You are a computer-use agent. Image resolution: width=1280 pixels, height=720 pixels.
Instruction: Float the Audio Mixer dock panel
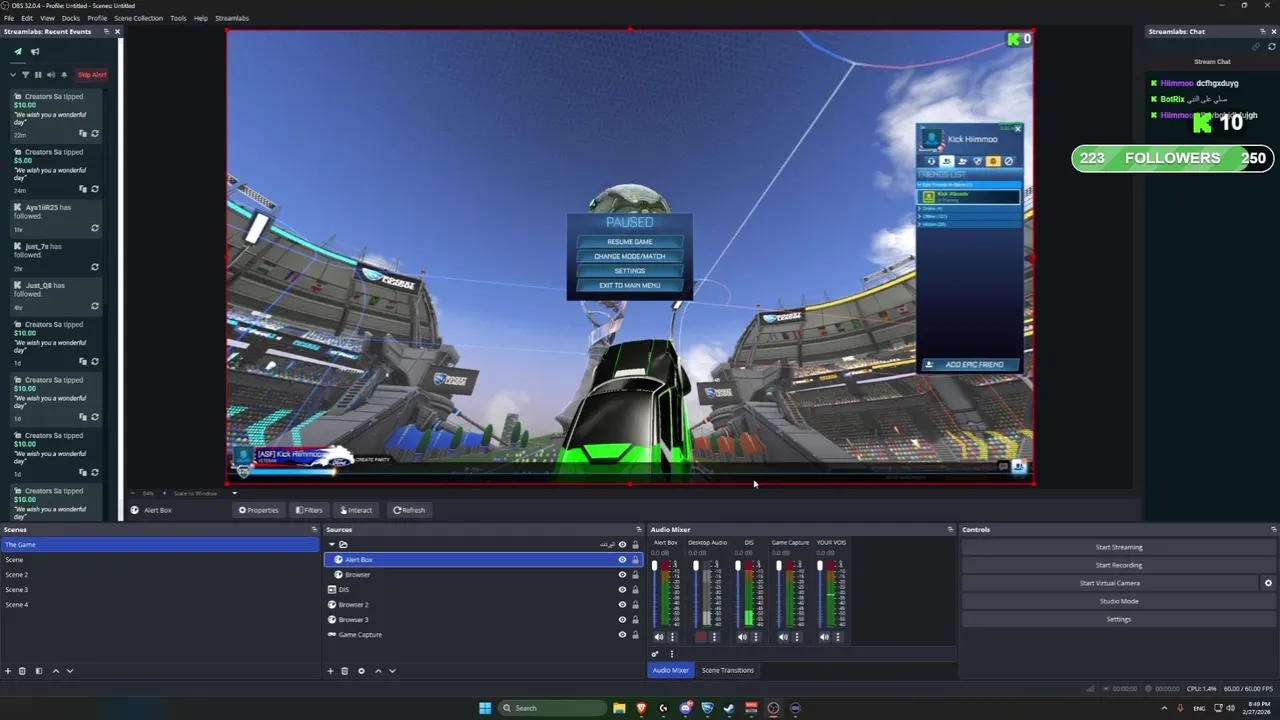950,530
